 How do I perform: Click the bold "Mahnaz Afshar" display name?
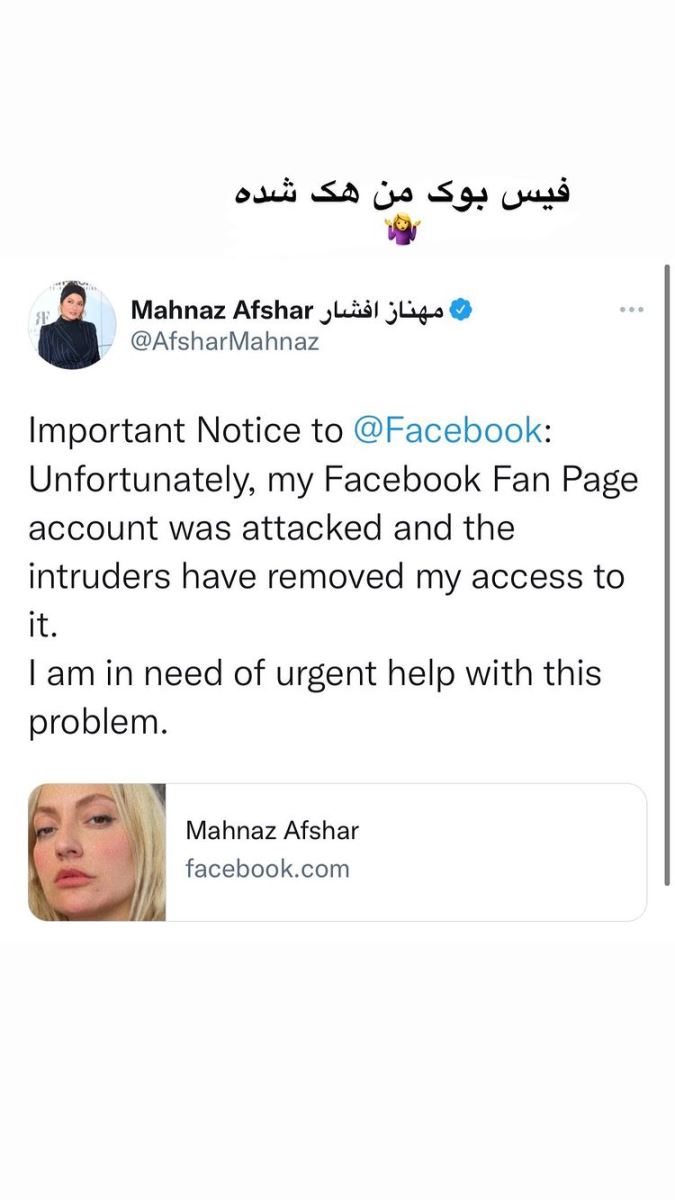[x=223, y=310]
